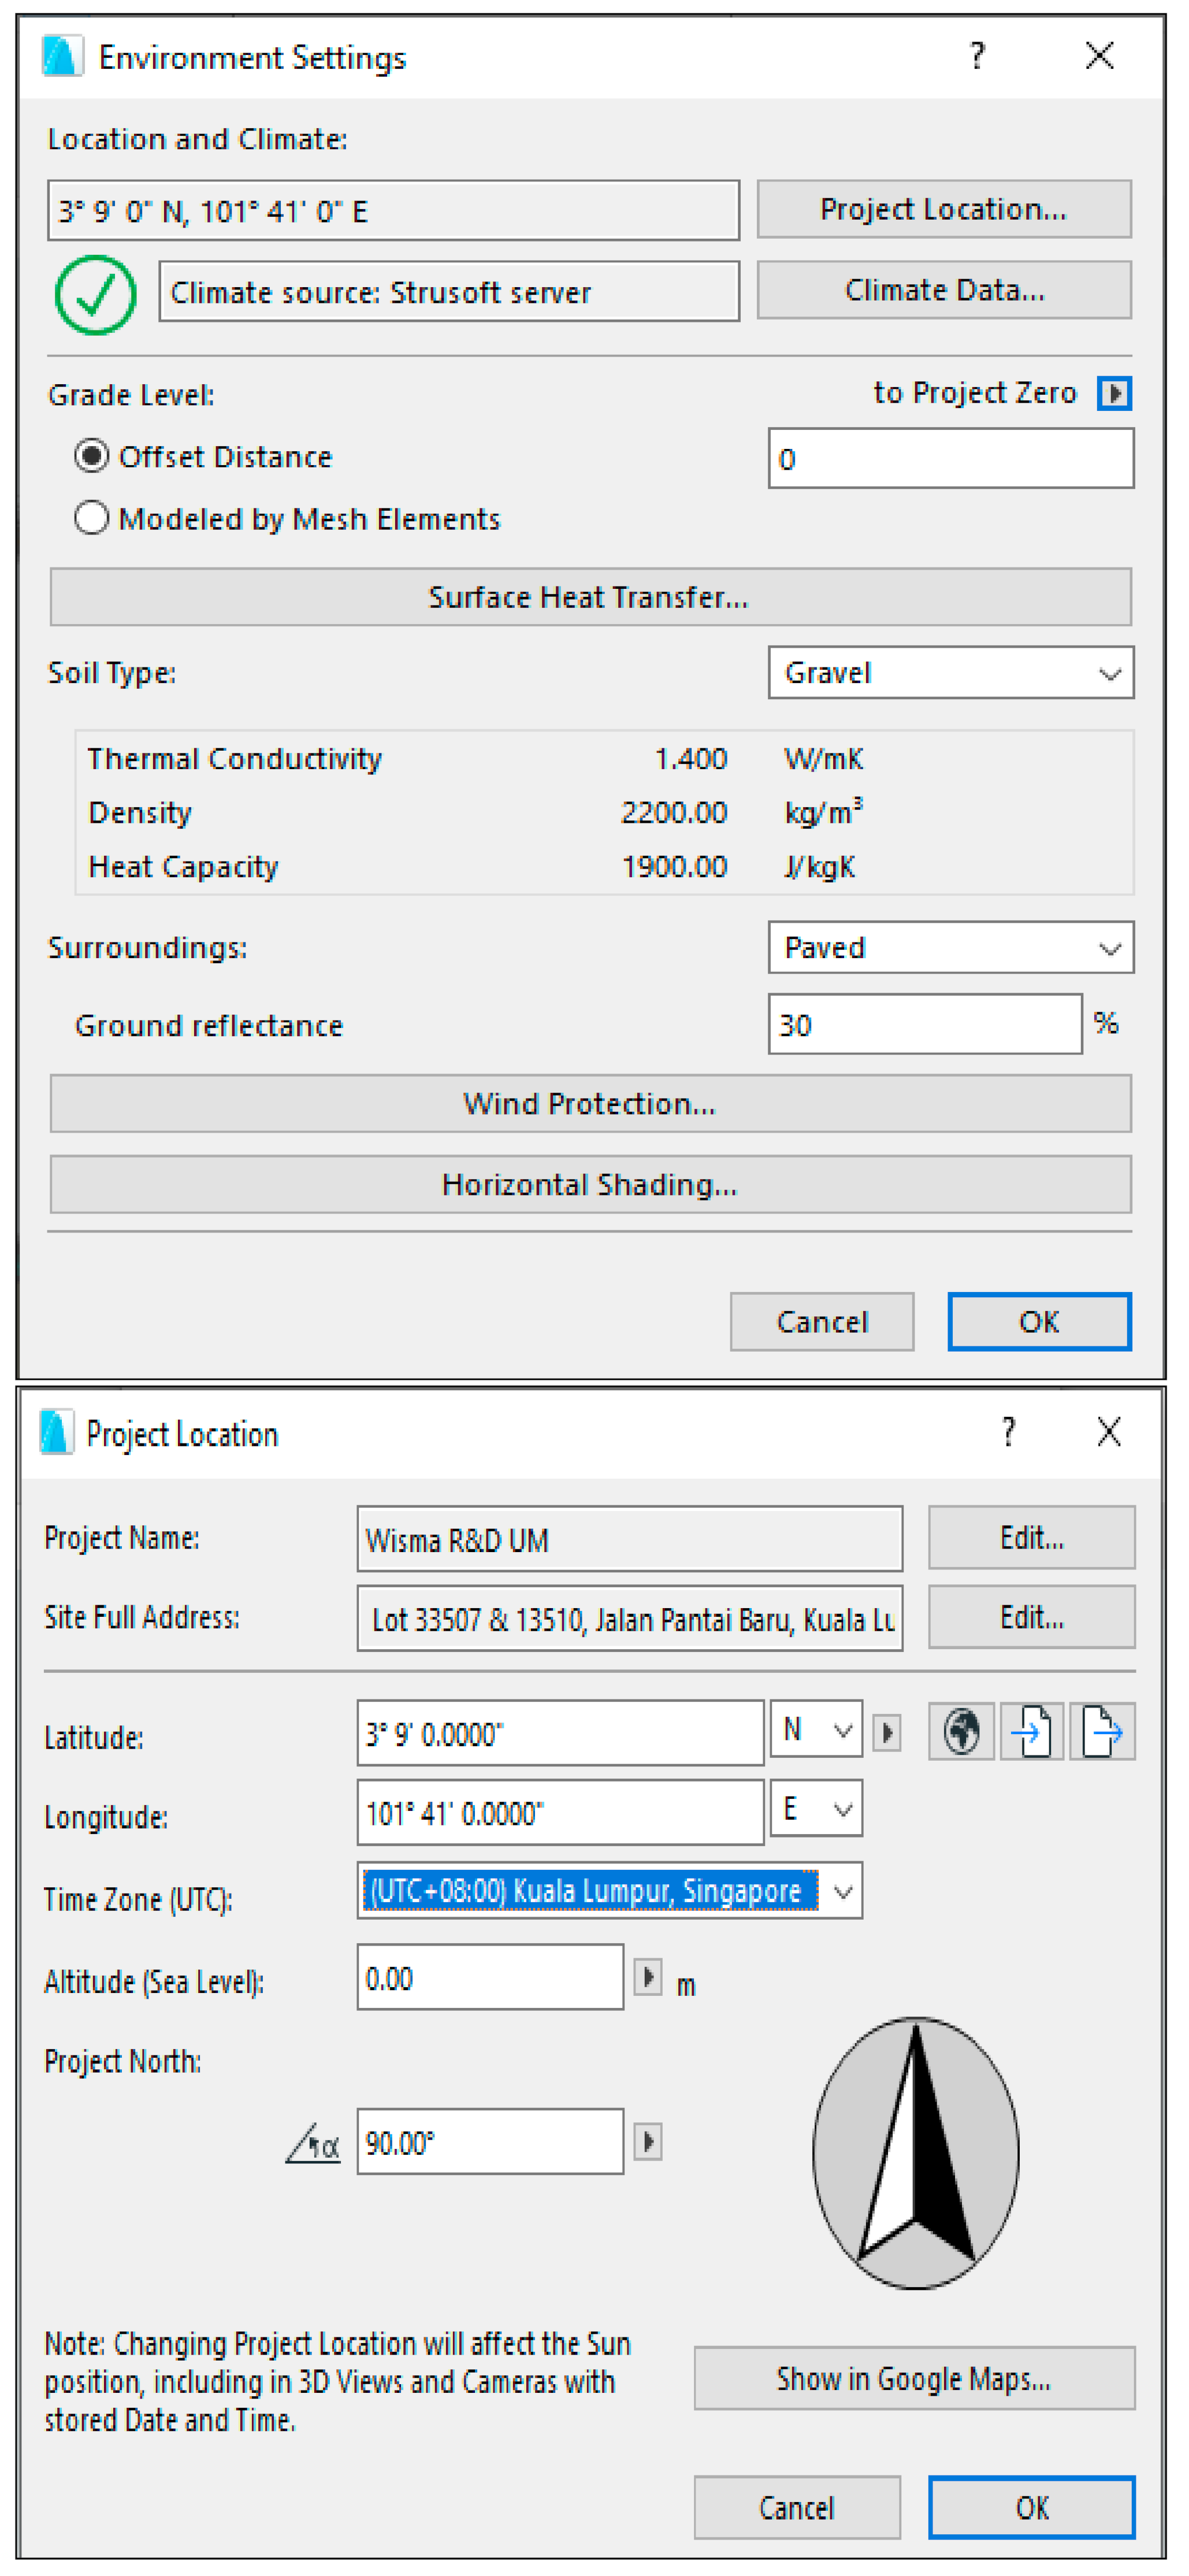The image size is (1189, 2576).
Task: Click the north arrow compass dial
Action: (915, 2152)
